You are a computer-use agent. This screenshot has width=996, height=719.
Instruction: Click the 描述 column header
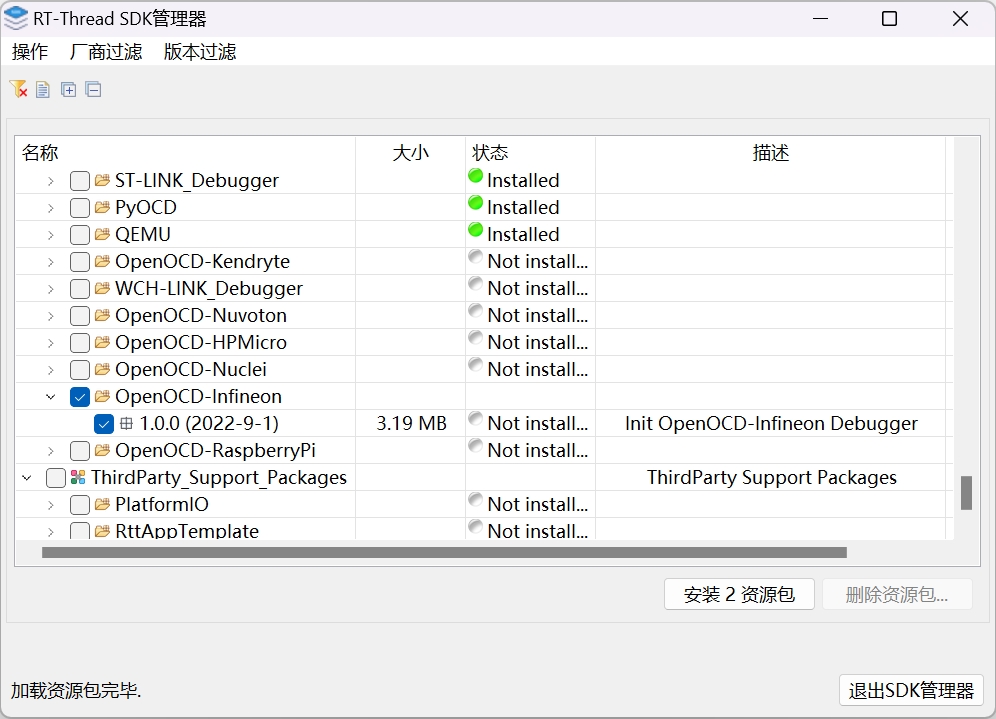tap(771, 152)
